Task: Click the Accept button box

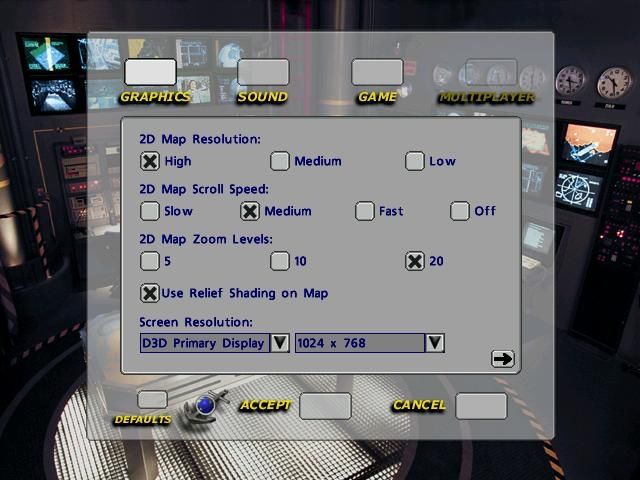Action: coord(325,406)
